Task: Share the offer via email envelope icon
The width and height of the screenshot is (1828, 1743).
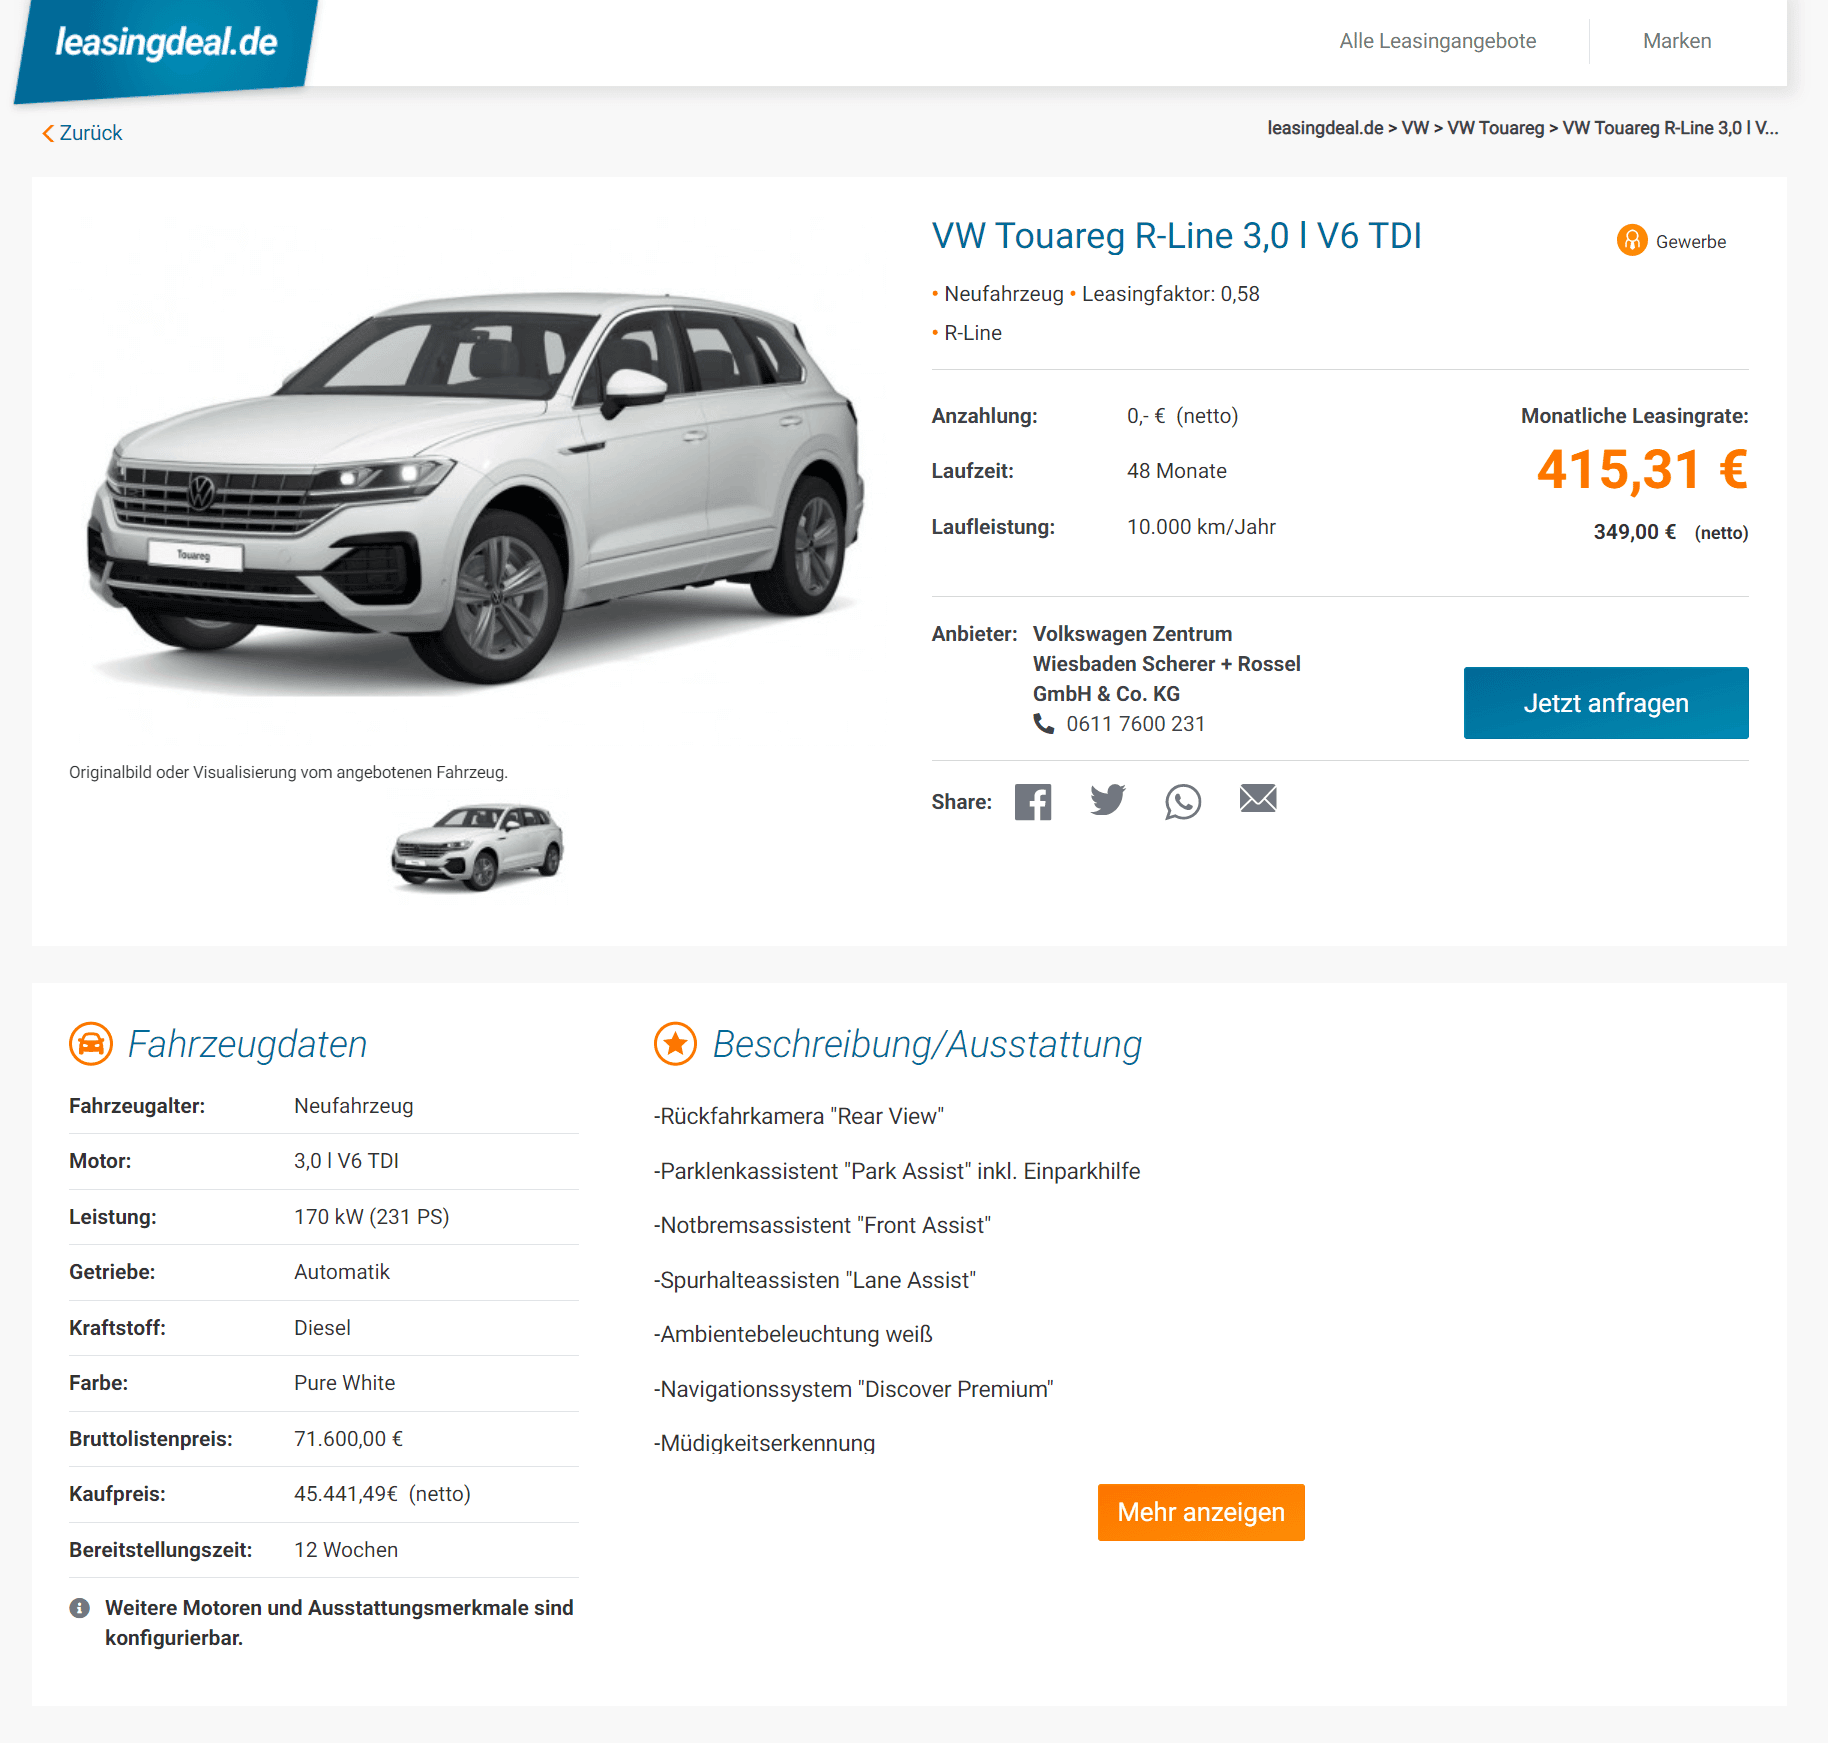Action: coord(1258,798)
